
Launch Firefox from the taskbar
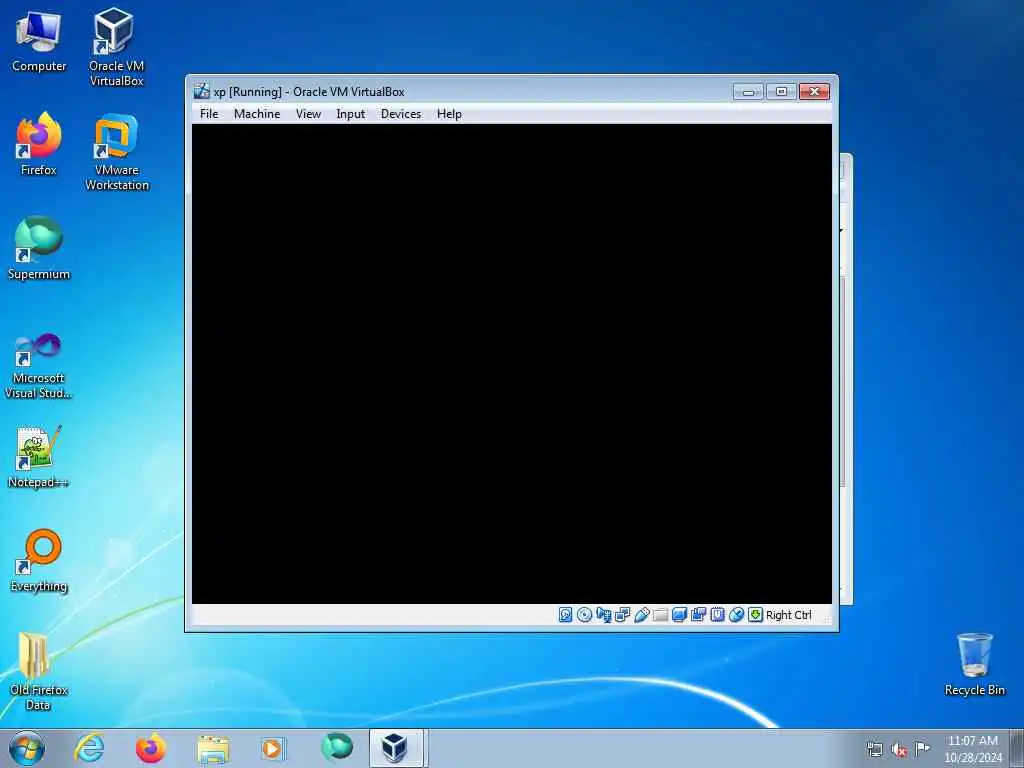[151, 748]
